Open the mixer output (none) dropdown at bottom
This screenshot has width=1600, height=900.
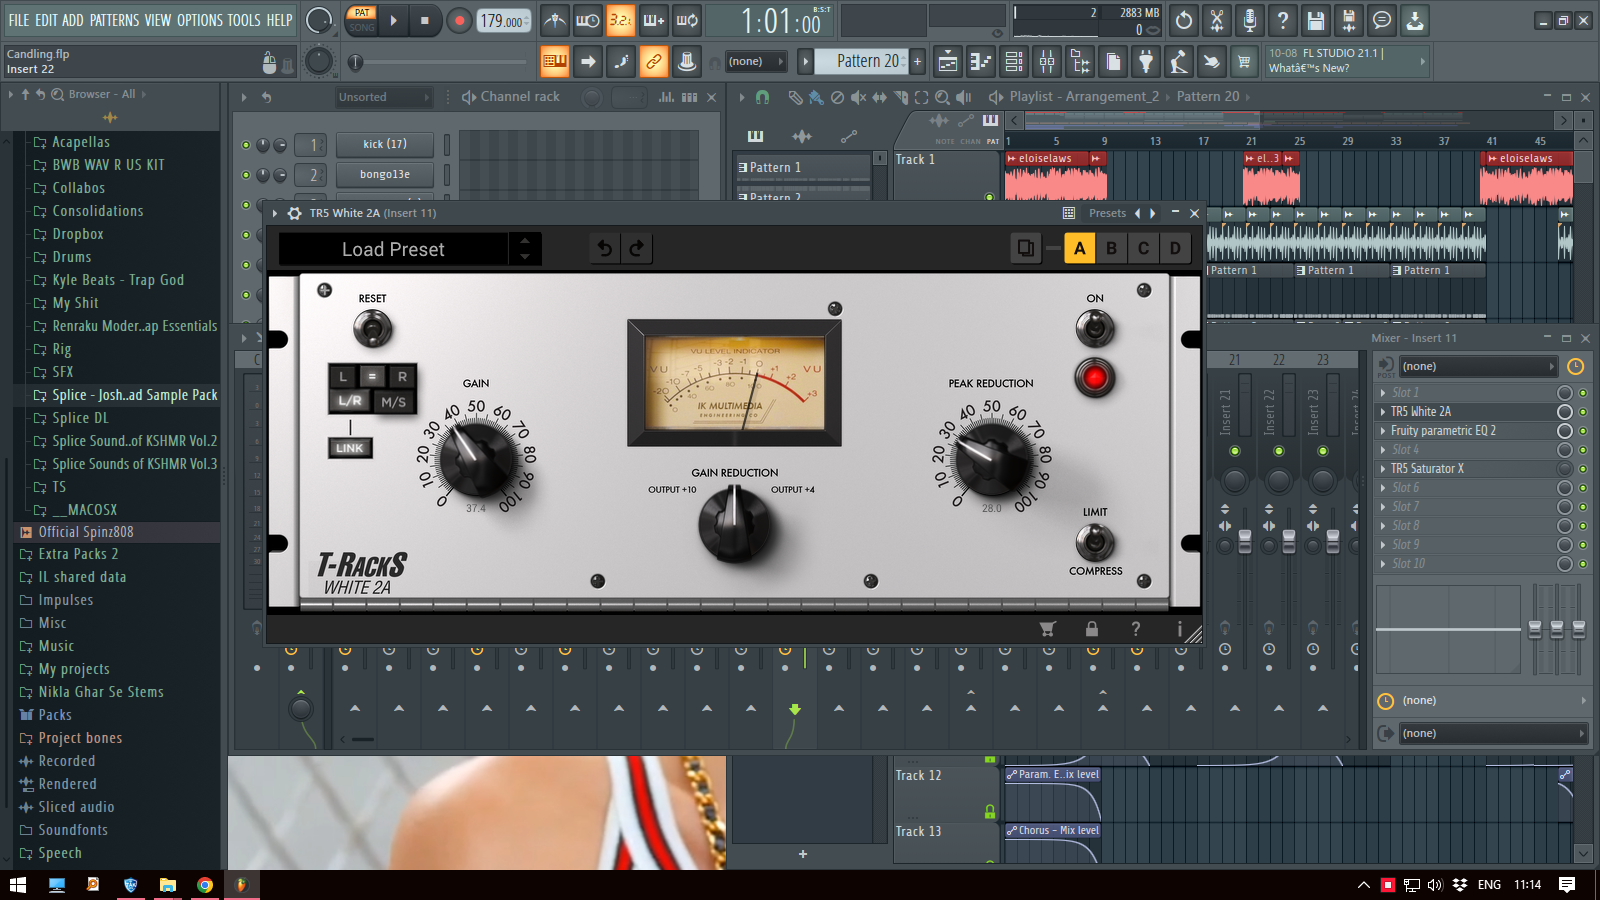click(x=1491, y=733)
